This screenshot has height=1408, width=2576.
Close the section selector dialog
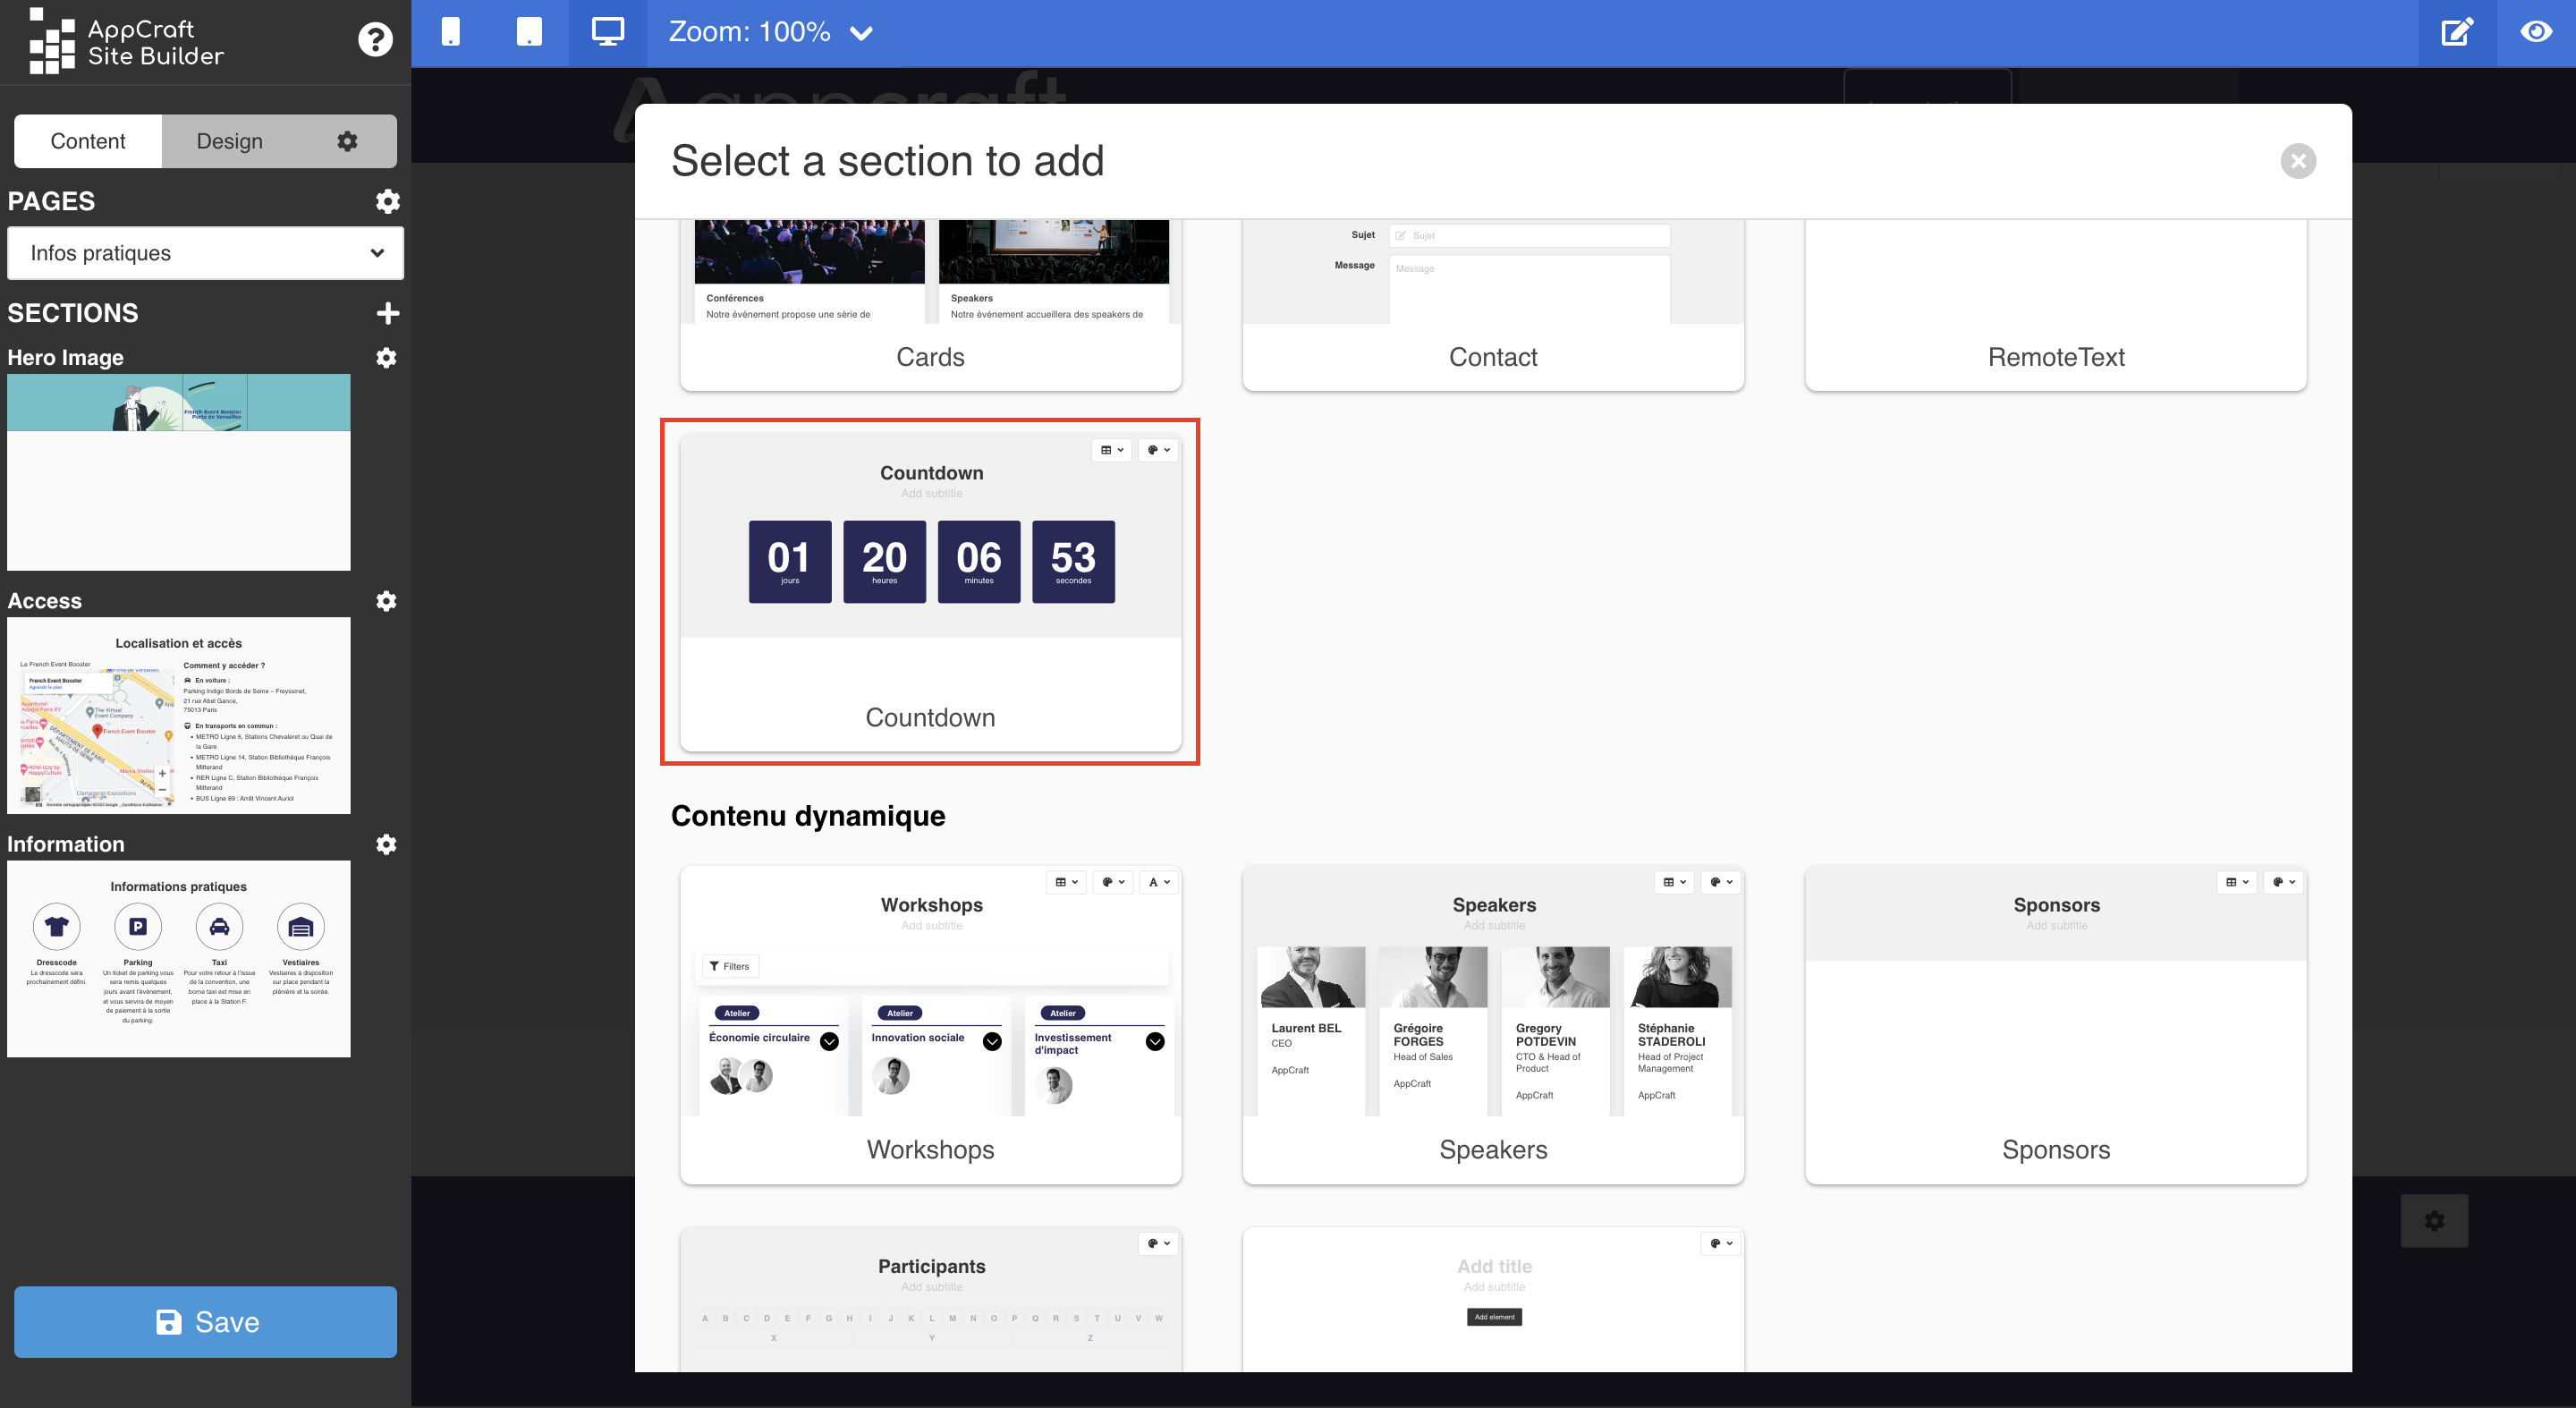click(2299, 159)
